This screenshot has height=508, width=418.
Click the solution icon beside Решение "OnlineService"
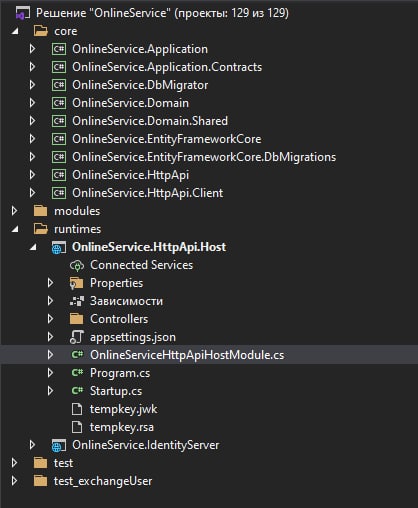[23, 13]
